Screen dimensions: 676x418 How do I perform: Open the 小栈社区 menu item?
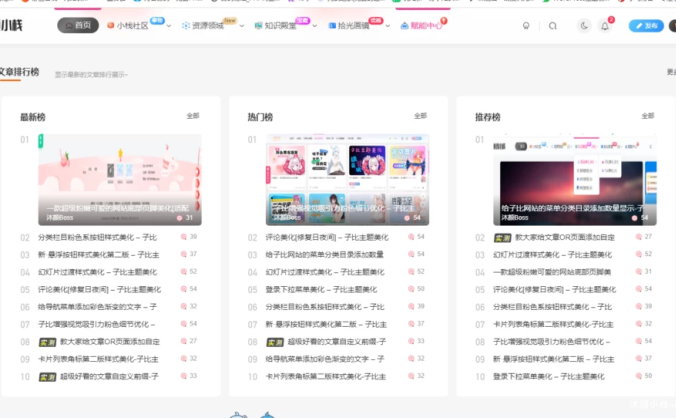[x=132, y=26]
